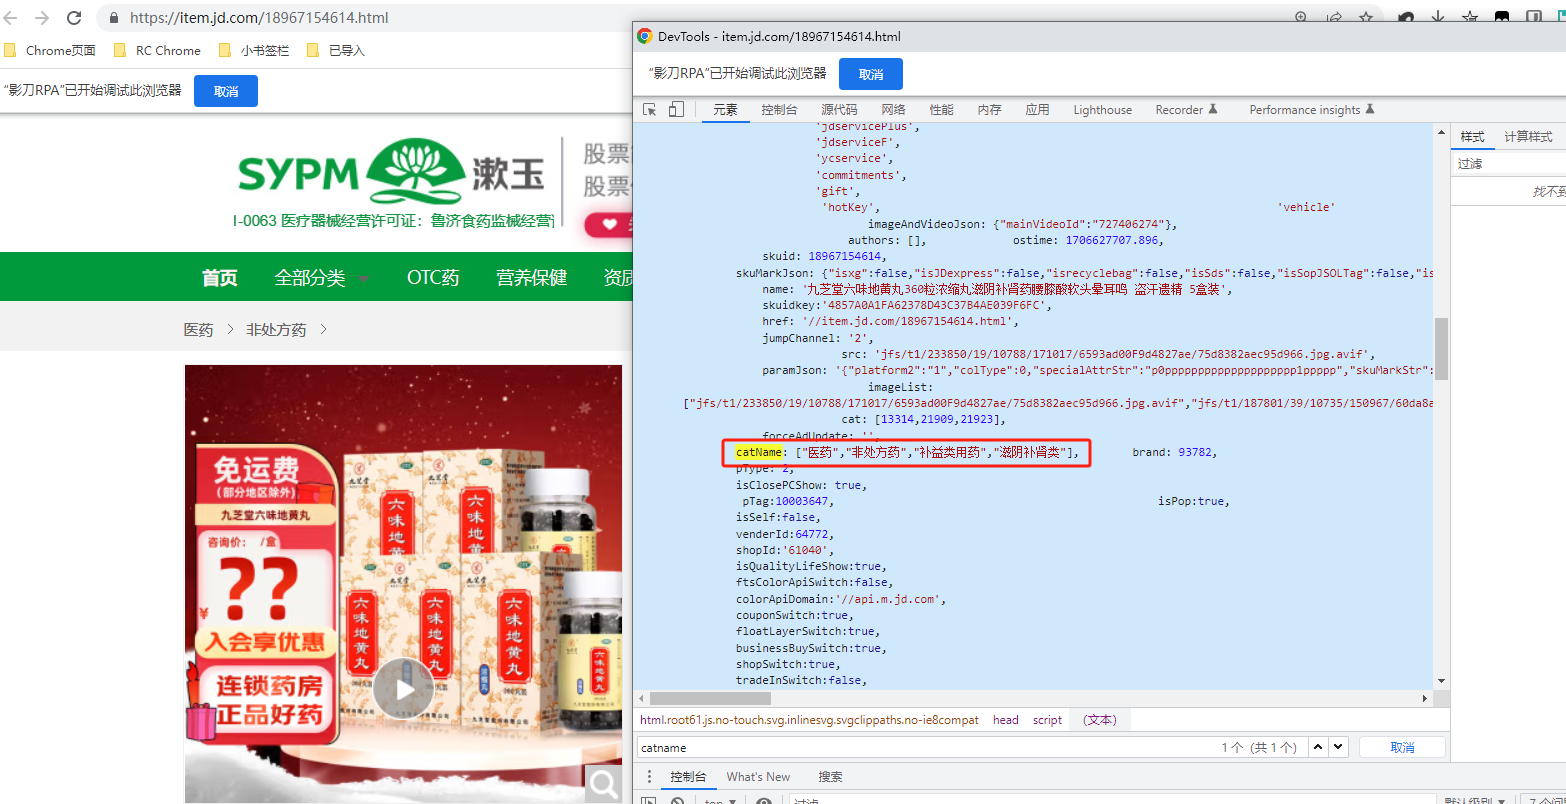
Task: Jump to previous search match
Action: pos(1318,747)
